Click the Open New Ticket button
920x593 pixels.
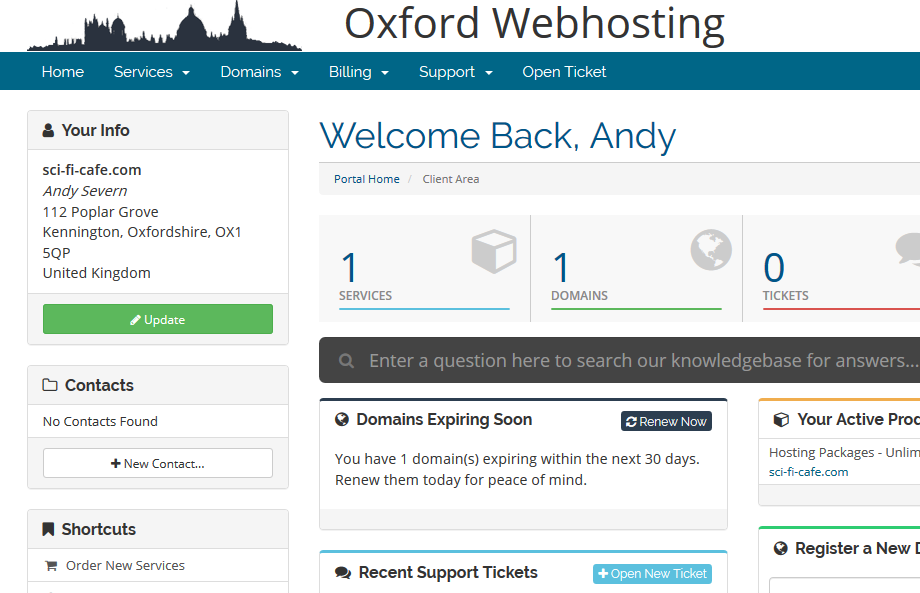652,574
